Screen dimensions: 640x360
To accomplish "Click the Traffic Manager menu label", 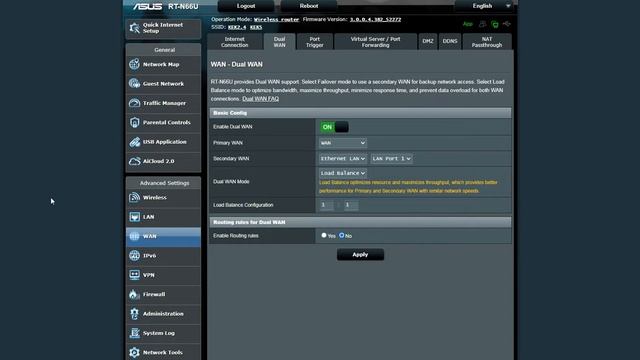I will click(x=164, y=103).
